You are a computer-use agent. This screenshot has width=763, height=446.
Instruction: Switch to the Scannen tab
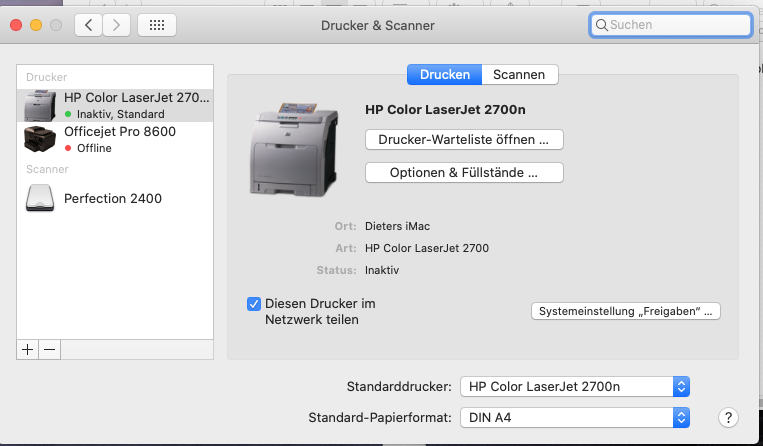519,74
